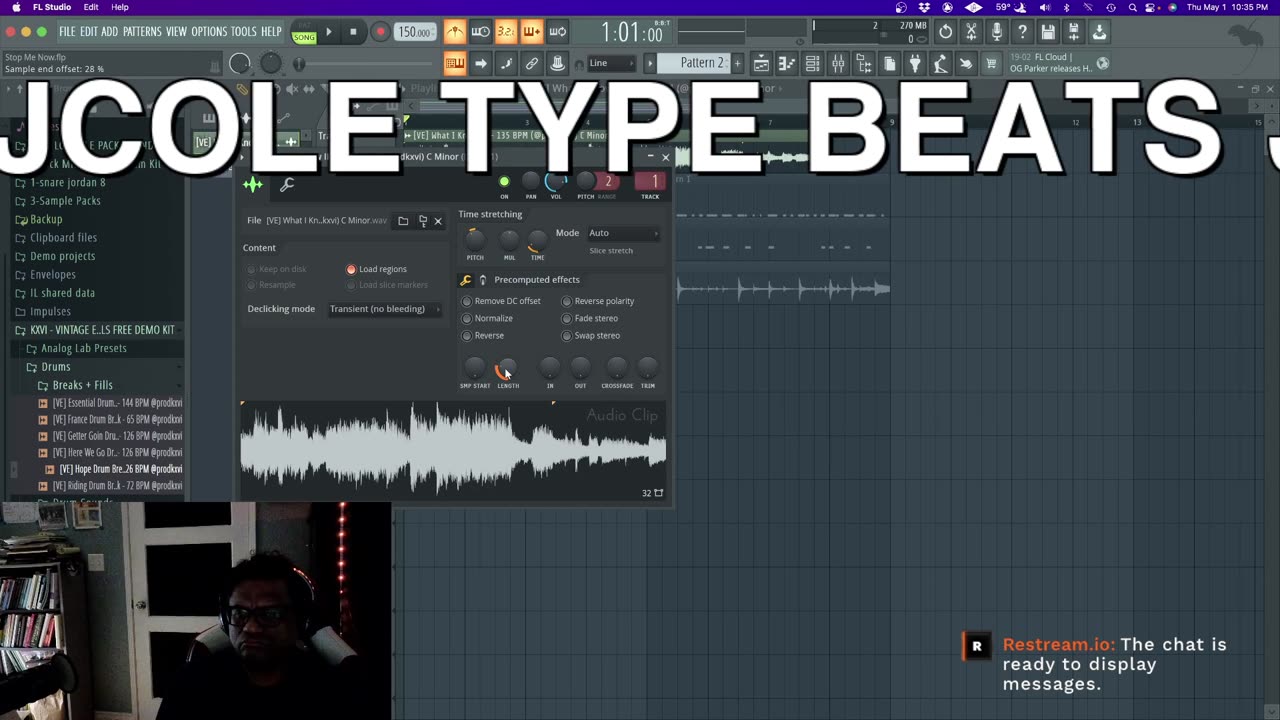Click the open file folder icon in sampler

[x=403, y=221]
